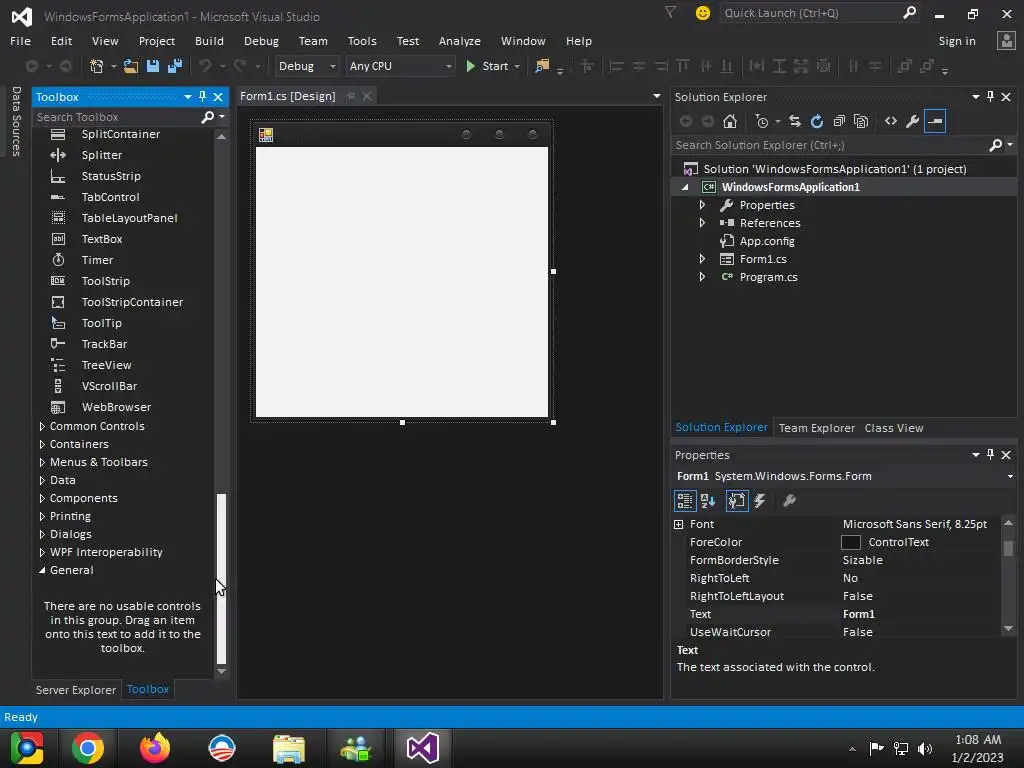Click the Refresh icon in Solution Explorer
The image size is (1024, 768).
click(x=816, y=121)
